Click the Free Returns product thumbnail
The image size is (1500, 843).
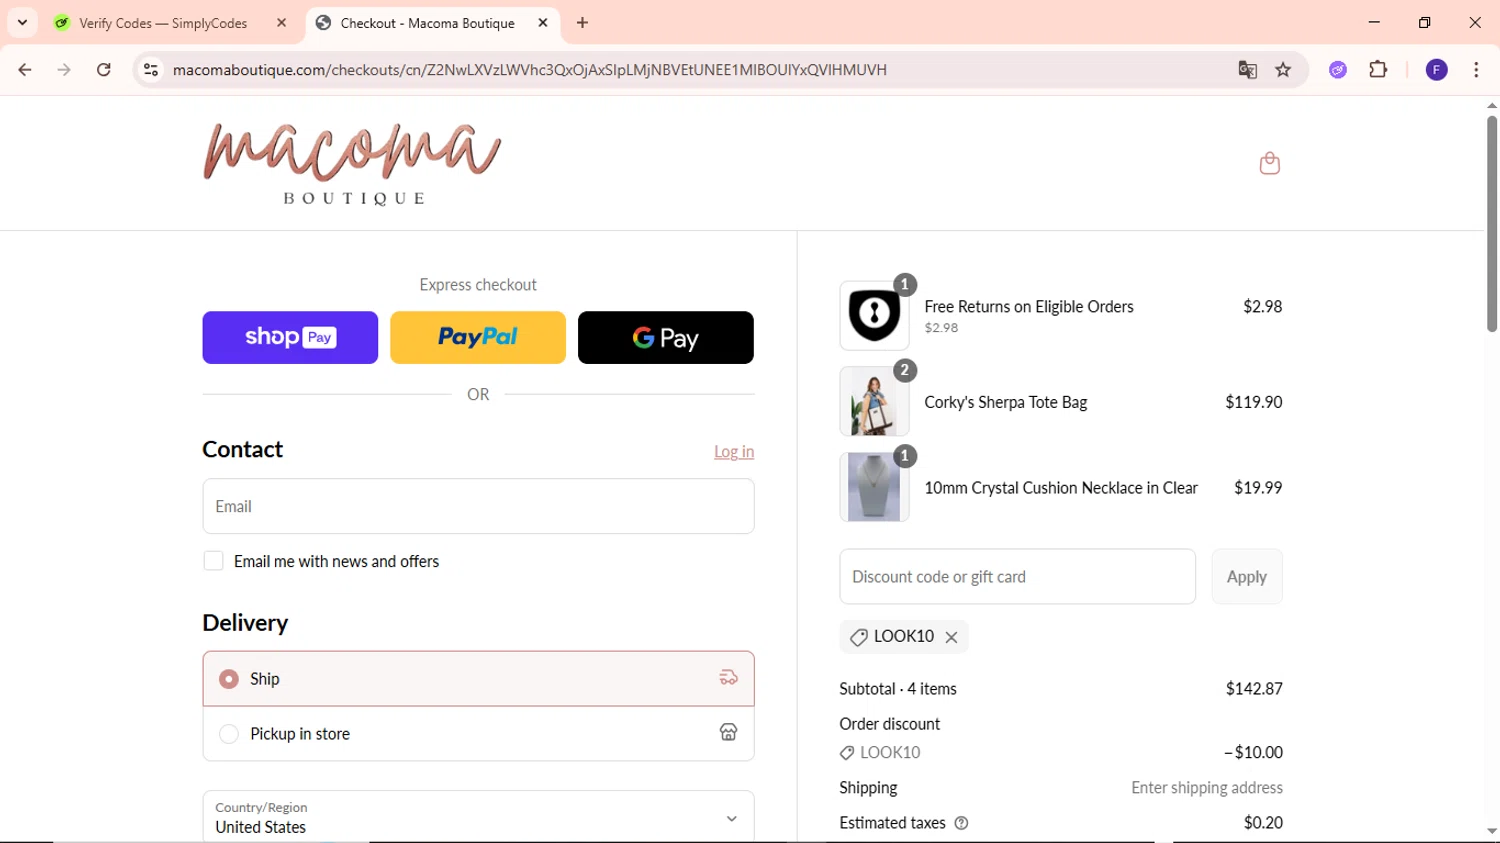[874, 316]
